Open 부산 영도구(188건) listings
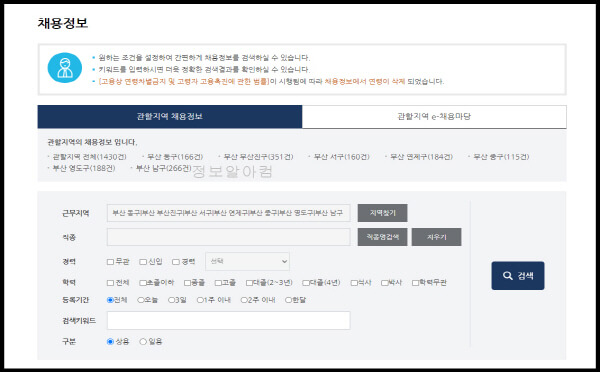600x372 pixels. 84,168
